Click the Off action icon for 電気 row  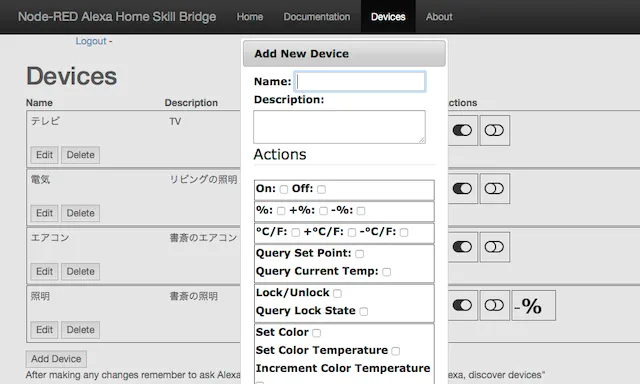[x=495, y=189]
